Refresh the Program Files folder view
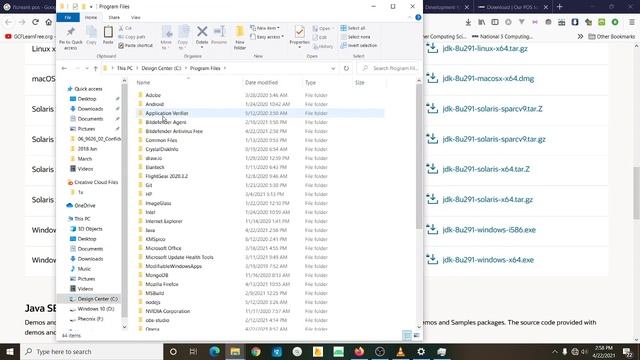Viewport: 640px width, 360px height. point(346,68)
